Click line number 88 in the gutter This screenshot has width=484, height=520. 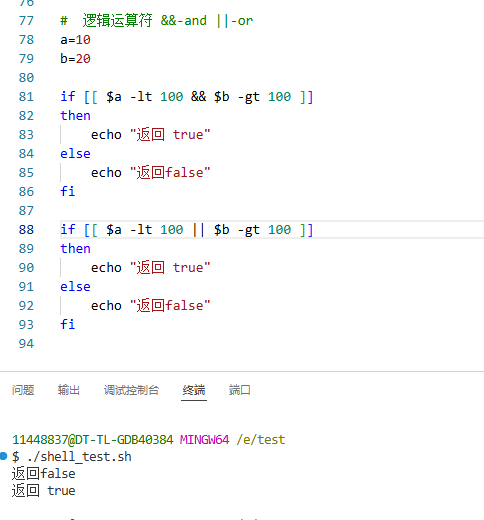(x=26, y=230)
